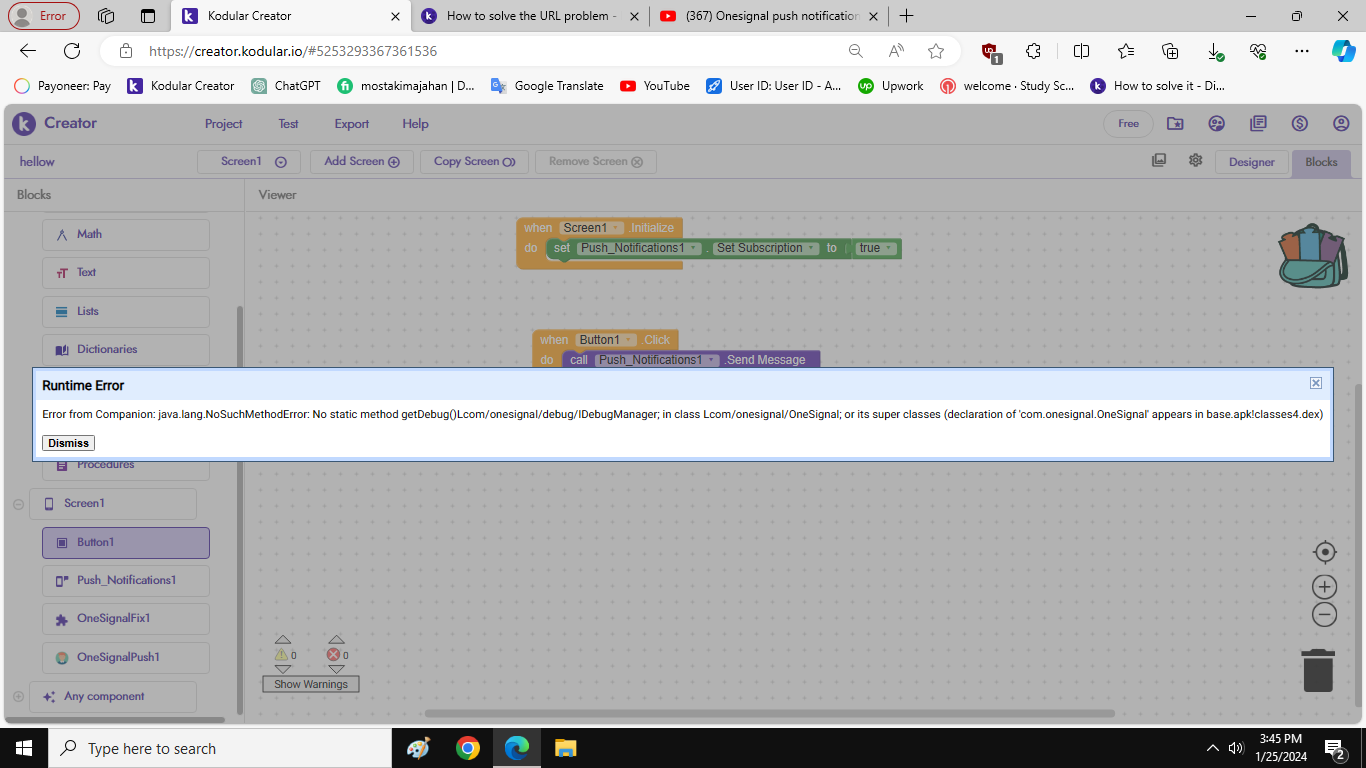Open the Screen1 screen selector dropdown
The image size is (1366, 768).
tap(248, 160)
